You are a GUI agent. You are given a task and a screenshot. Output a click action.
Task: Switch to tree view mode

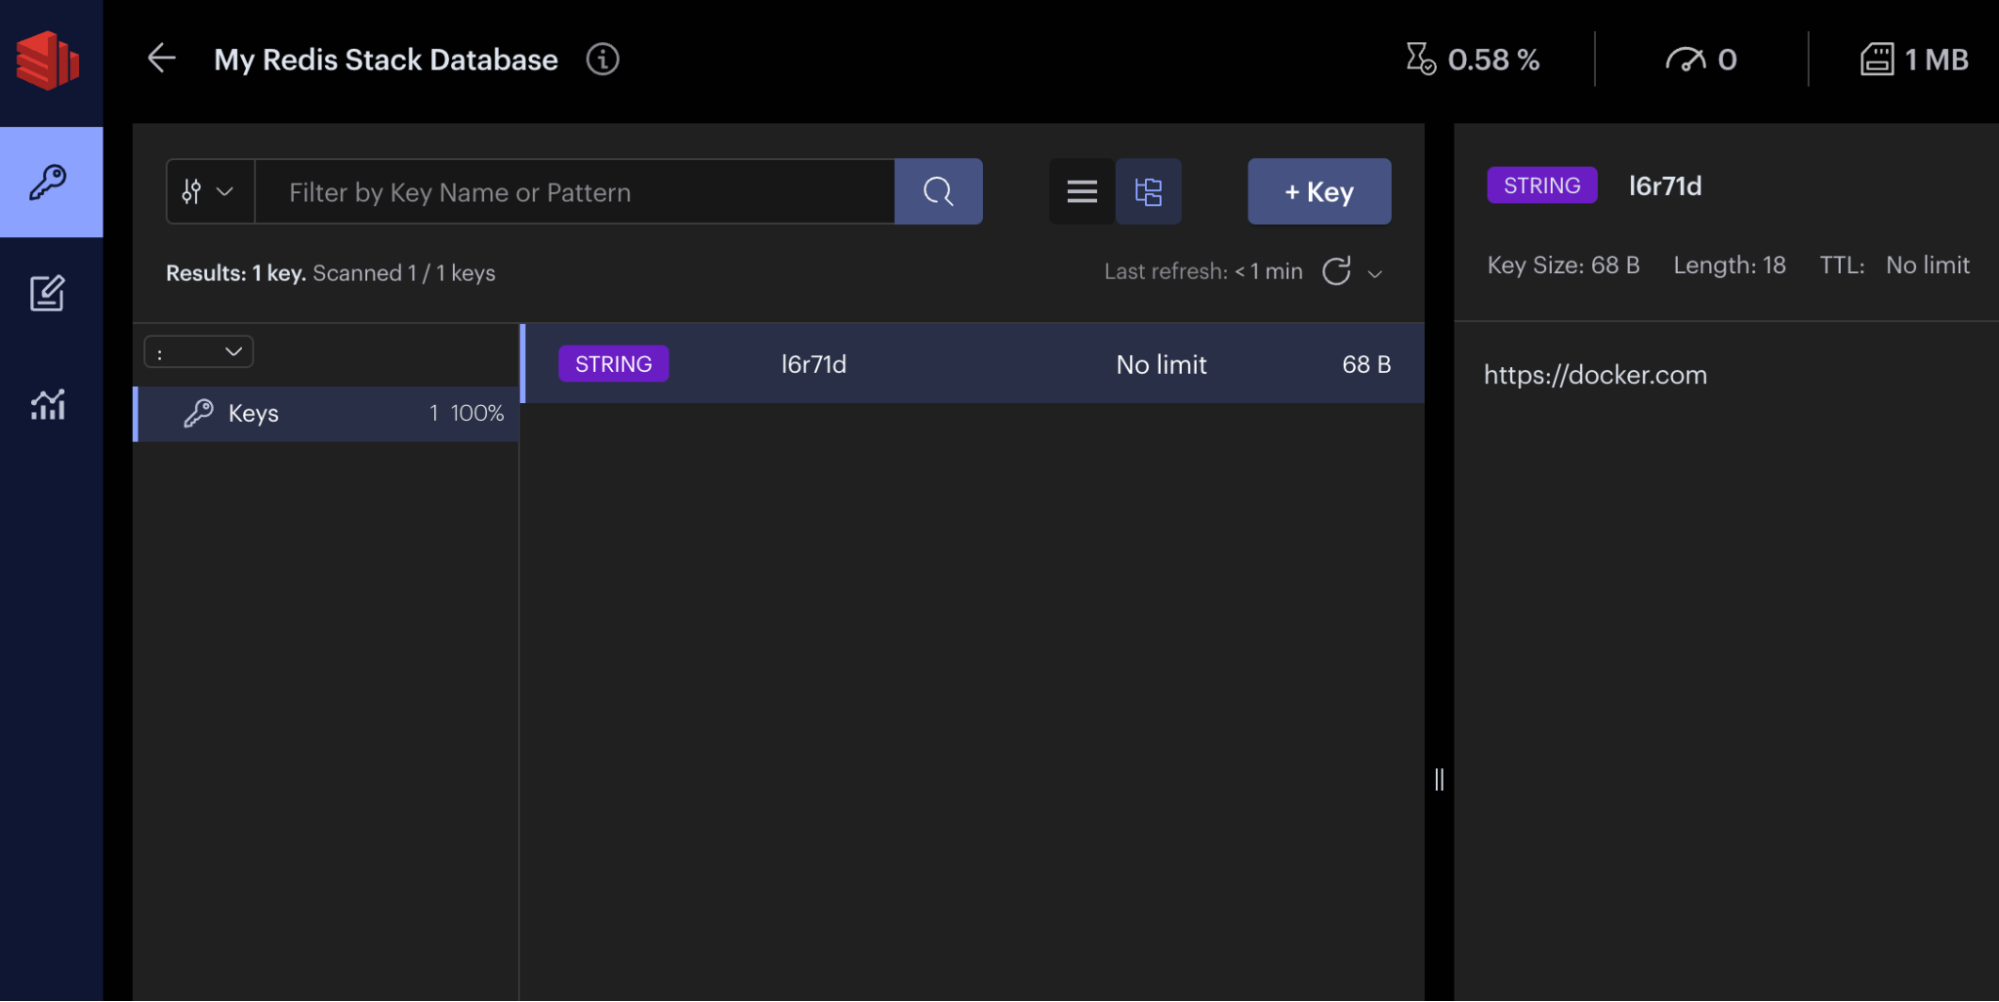point(1148,191)
